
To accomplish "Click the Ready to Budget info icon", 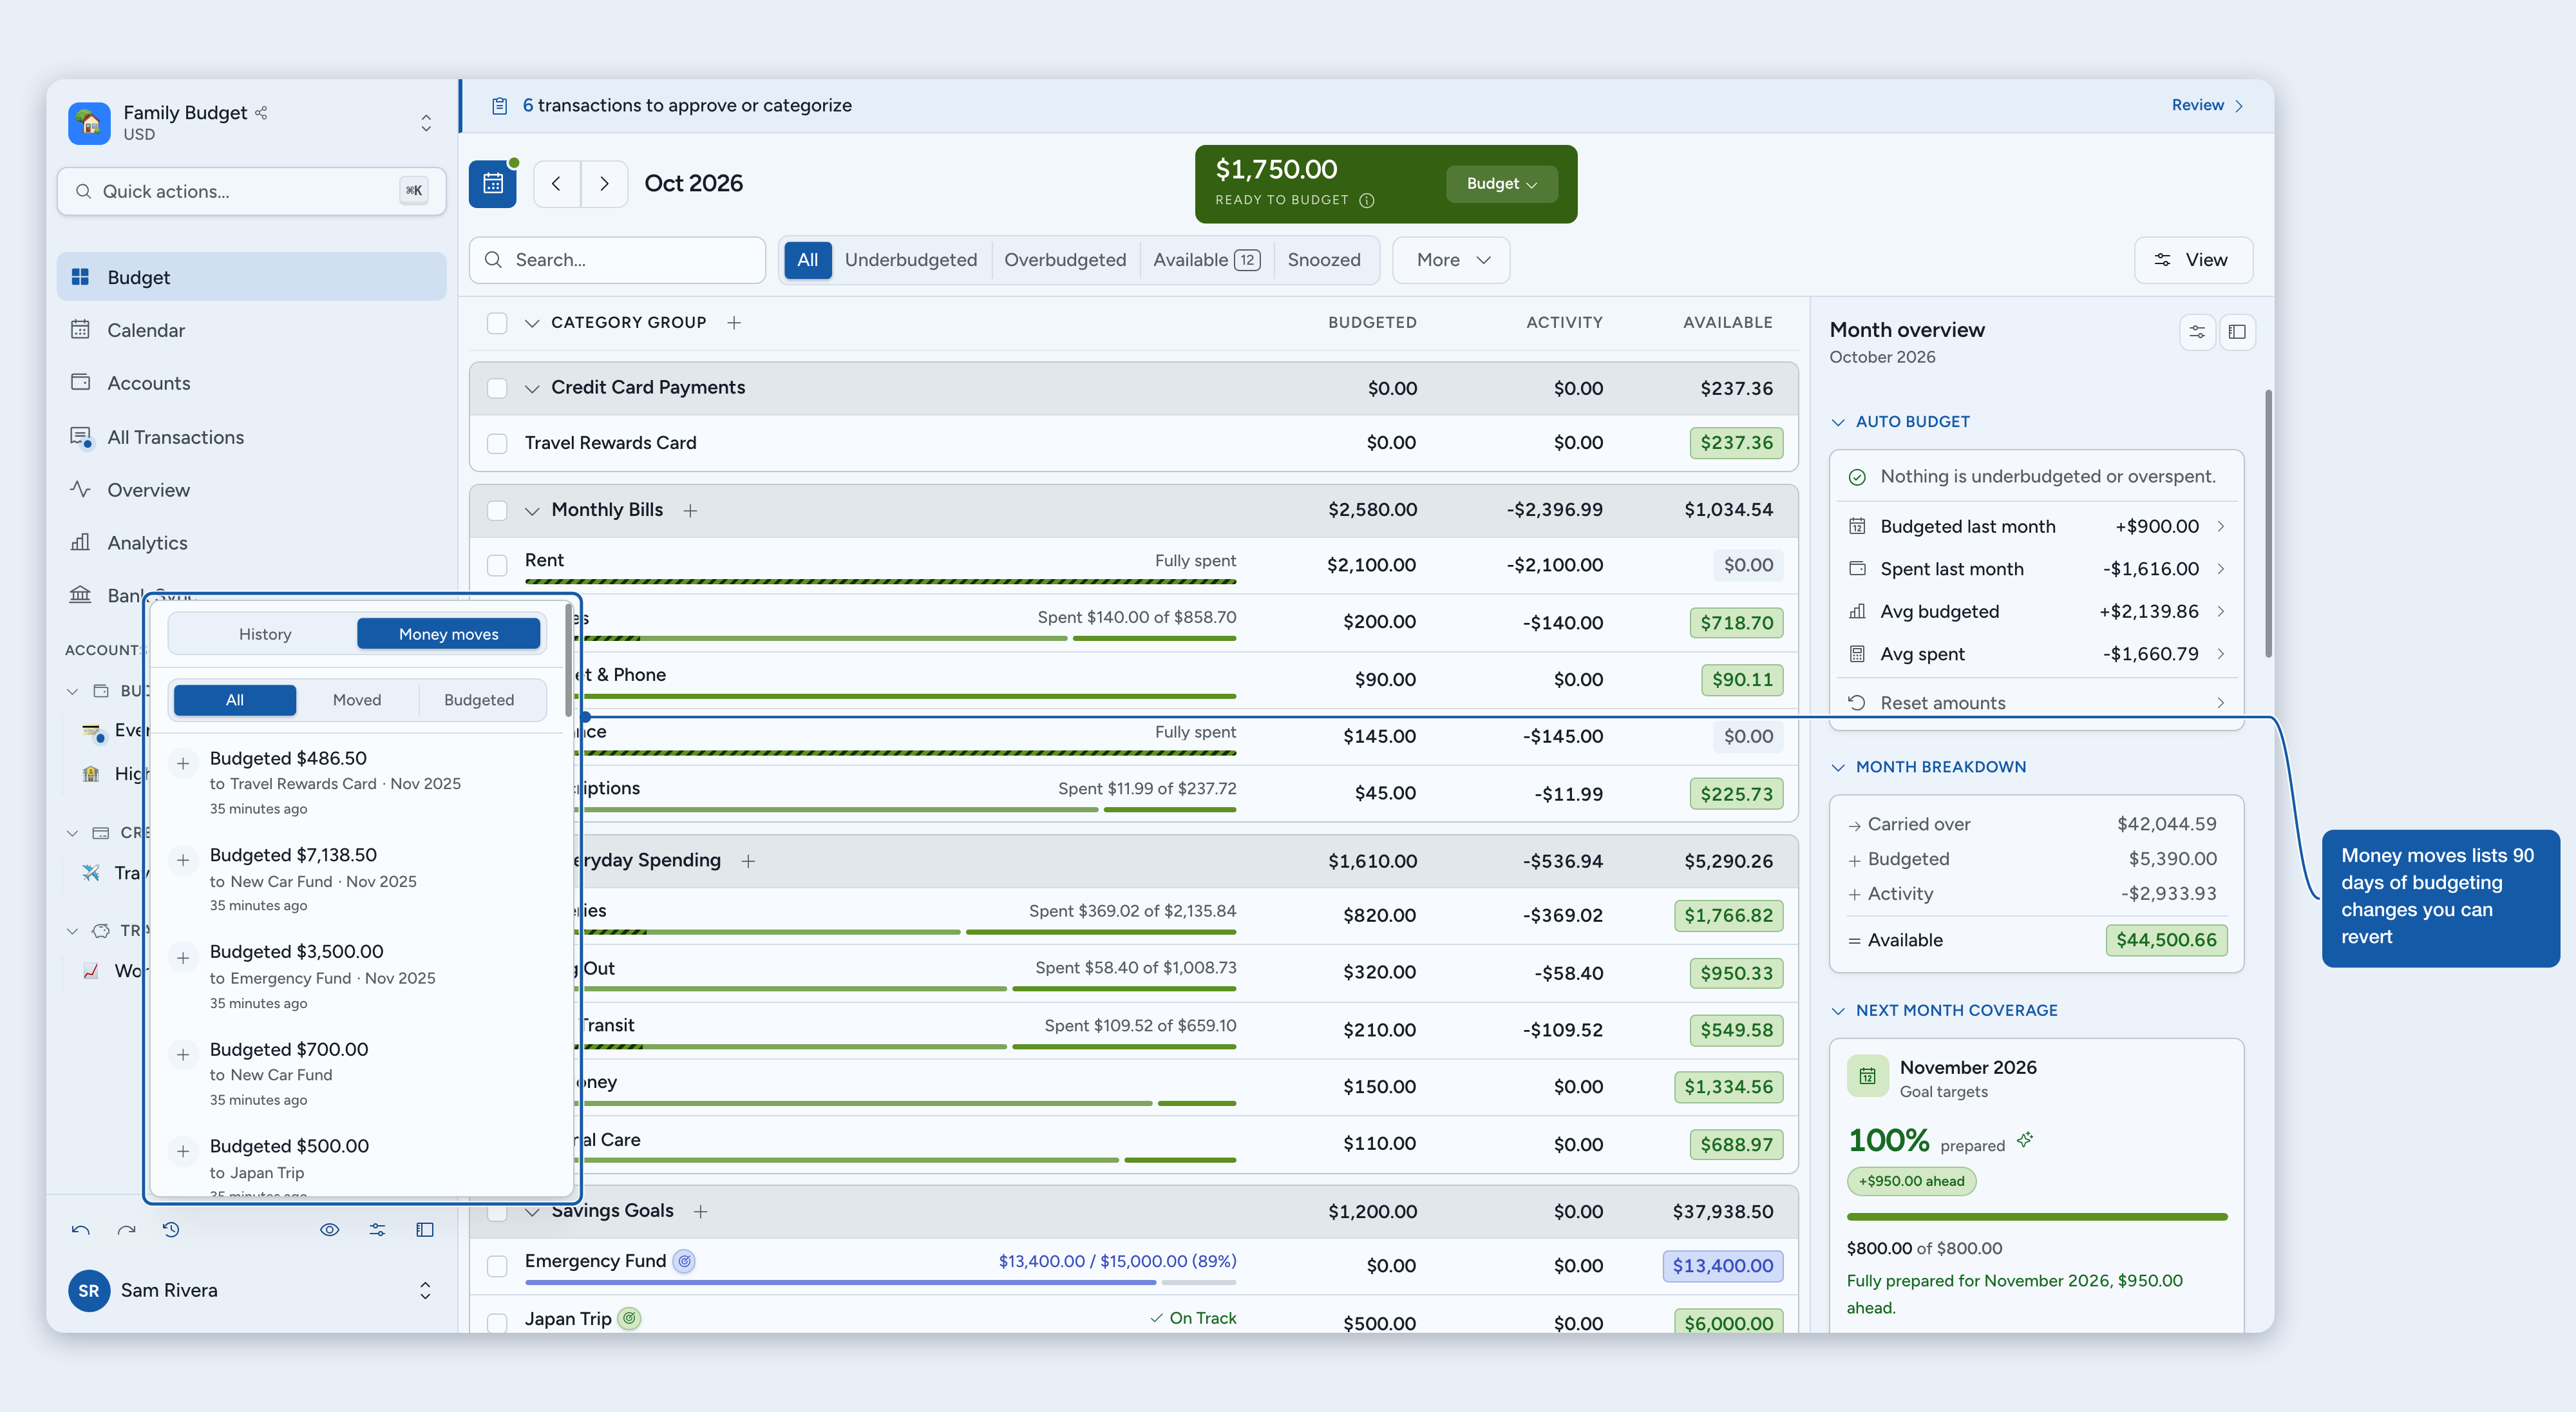I will (1367, 200).
